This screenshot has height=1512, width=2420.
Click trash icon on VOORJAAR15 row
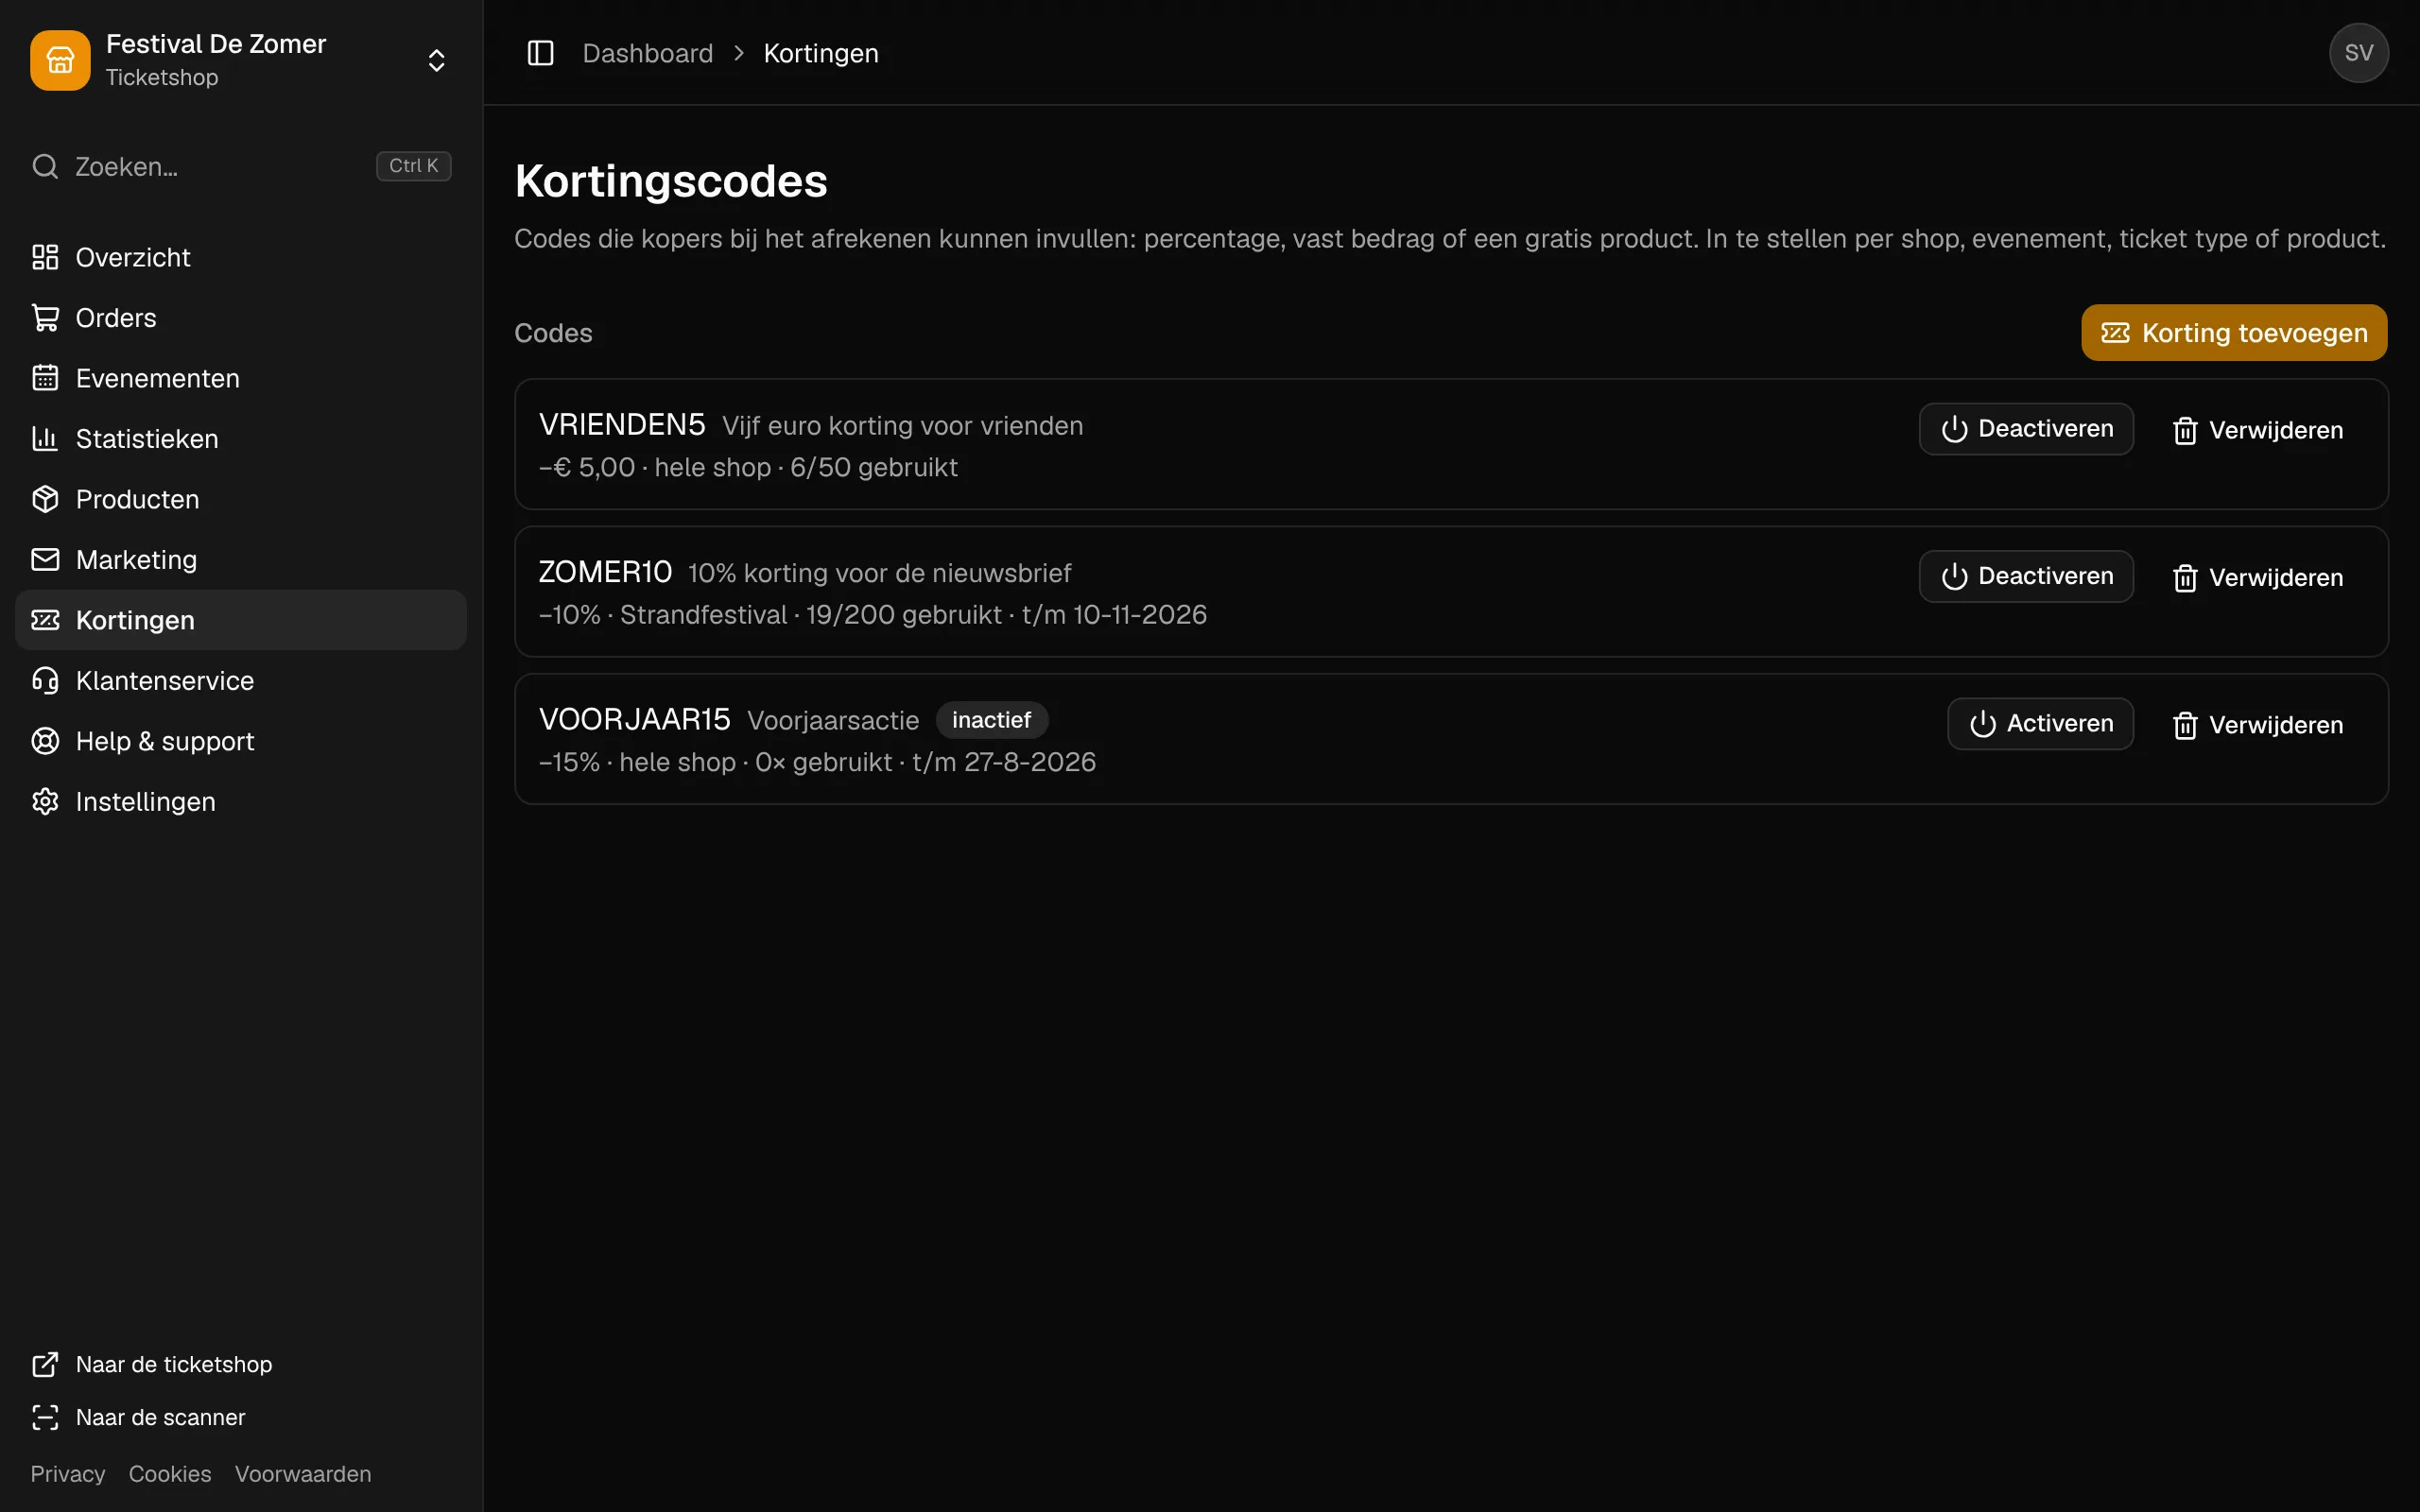[2185, 726]
